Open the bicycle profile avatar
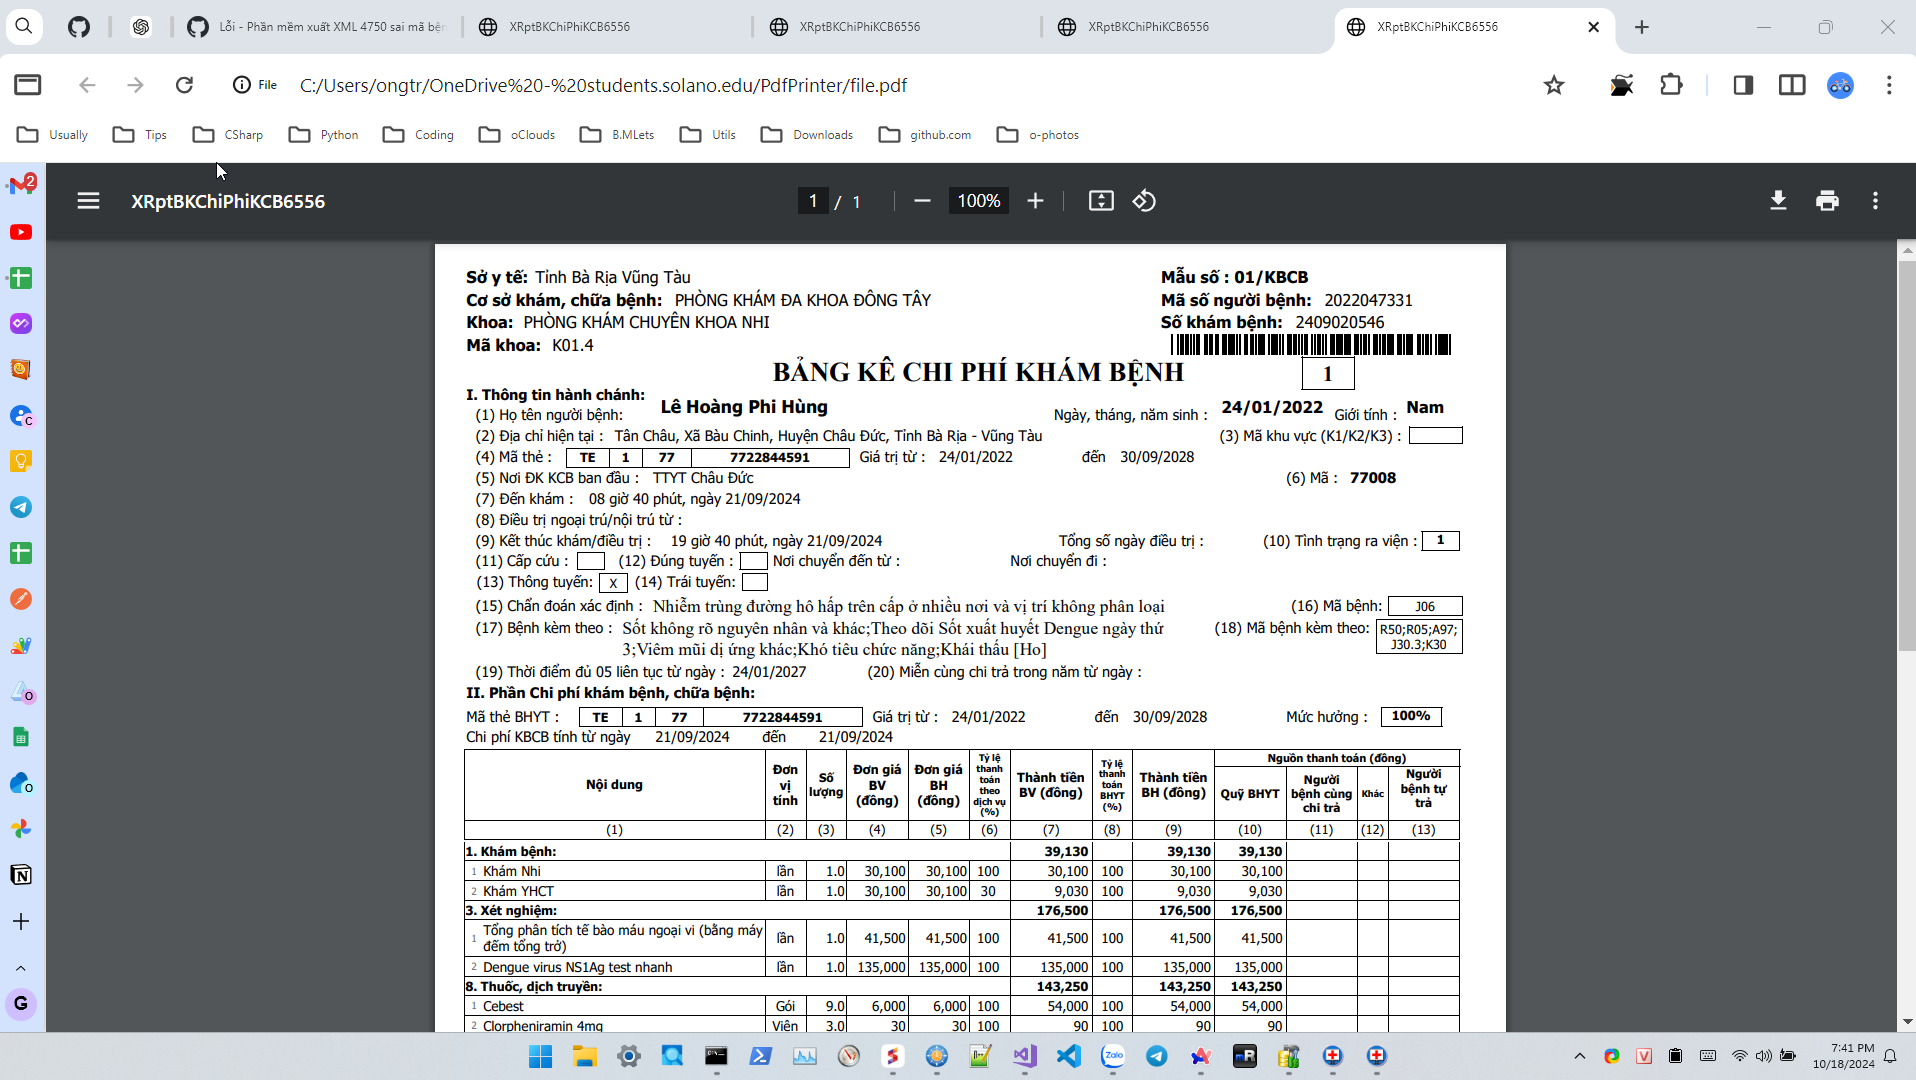 1840,85
